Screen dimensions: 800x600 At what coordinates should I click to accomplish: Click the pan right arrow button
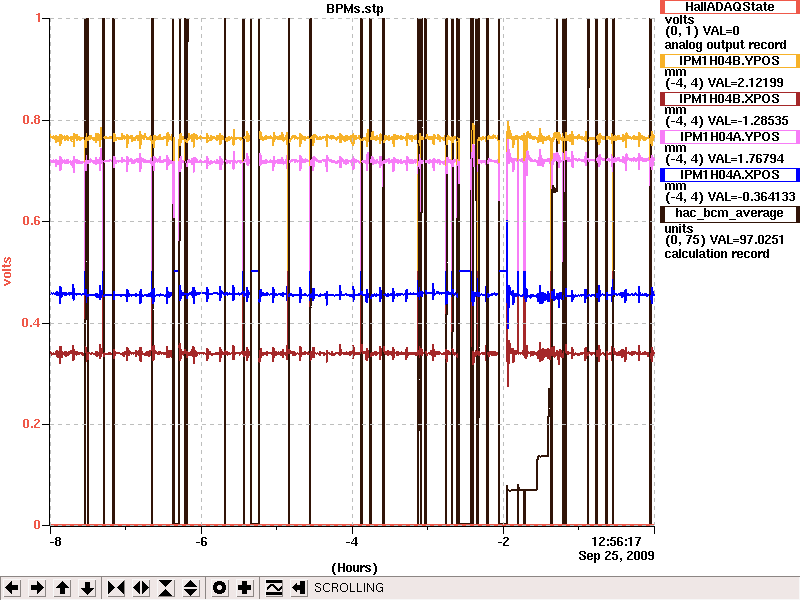[37, 588]
